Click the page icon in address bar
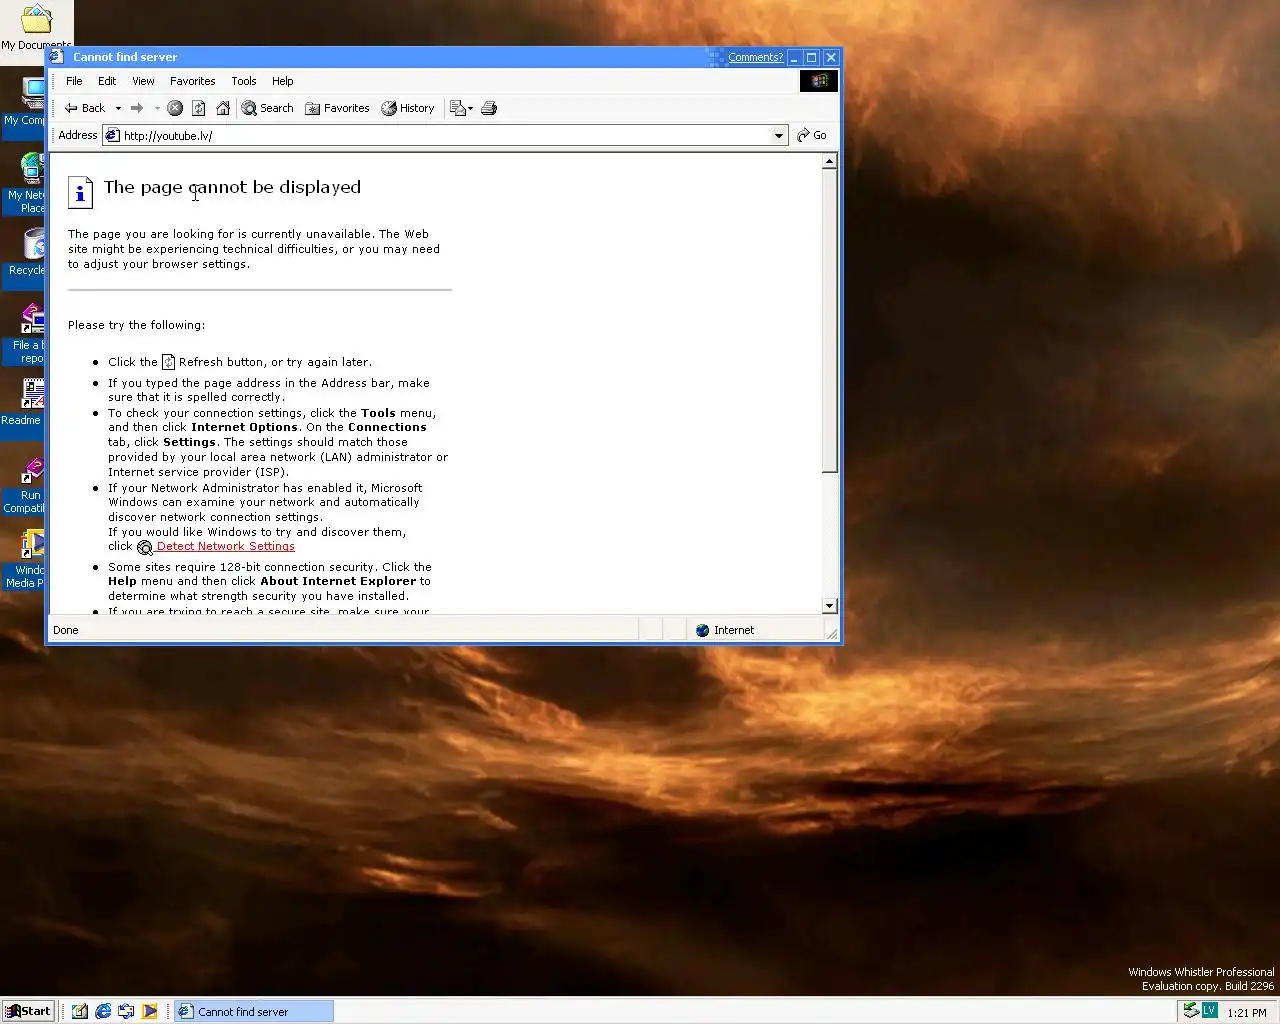Screen dimensions: 1280x1024 click(113, 135)
